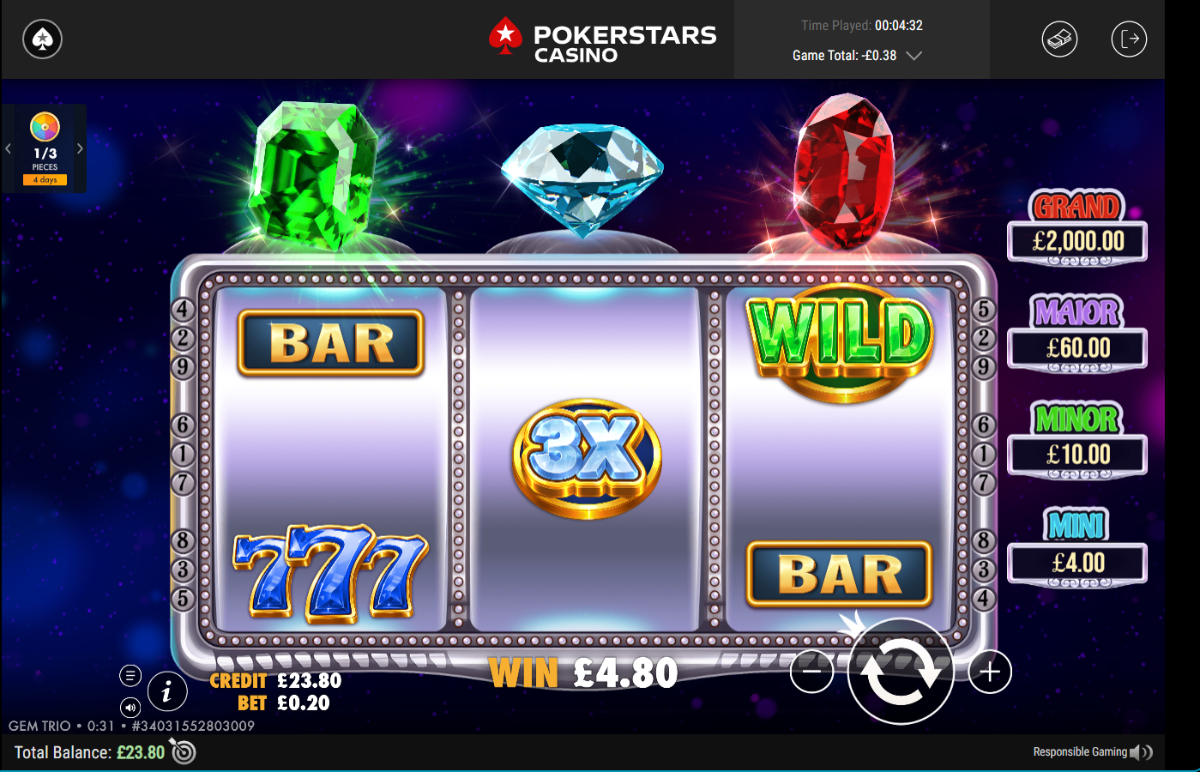1200x772 pixels.
Task: Expand the Game Total dropdown chevron
Action: 914,56
